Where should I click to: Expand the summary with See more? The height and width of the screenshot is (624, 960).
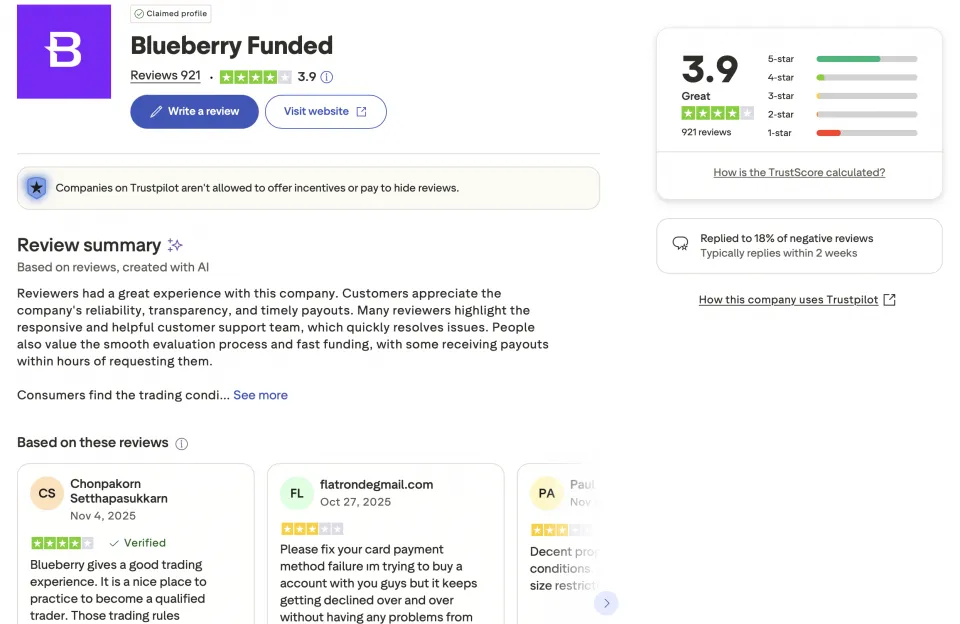pos(260,395)
